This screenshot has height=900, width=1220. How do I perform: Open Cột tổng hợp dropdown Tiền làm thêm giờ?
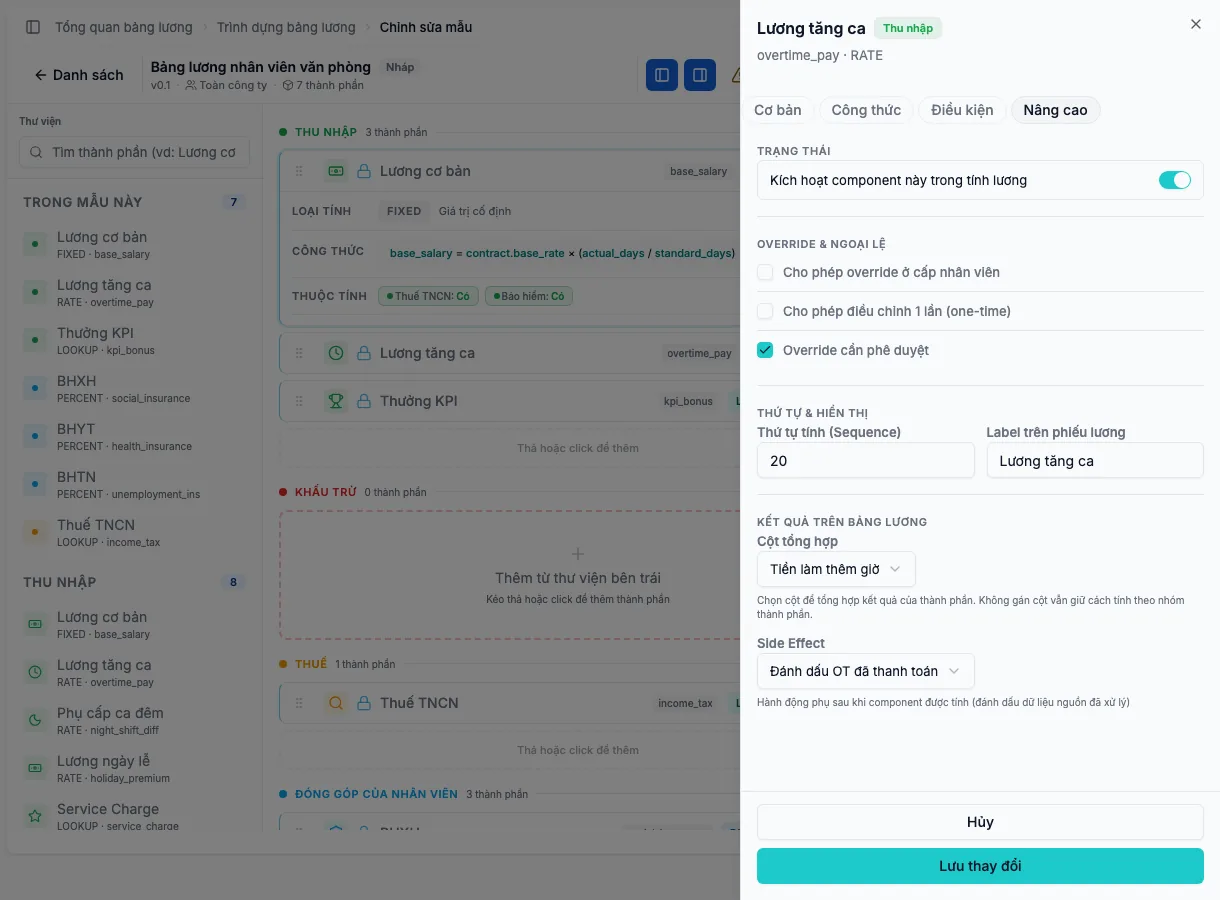click(836, 569)
